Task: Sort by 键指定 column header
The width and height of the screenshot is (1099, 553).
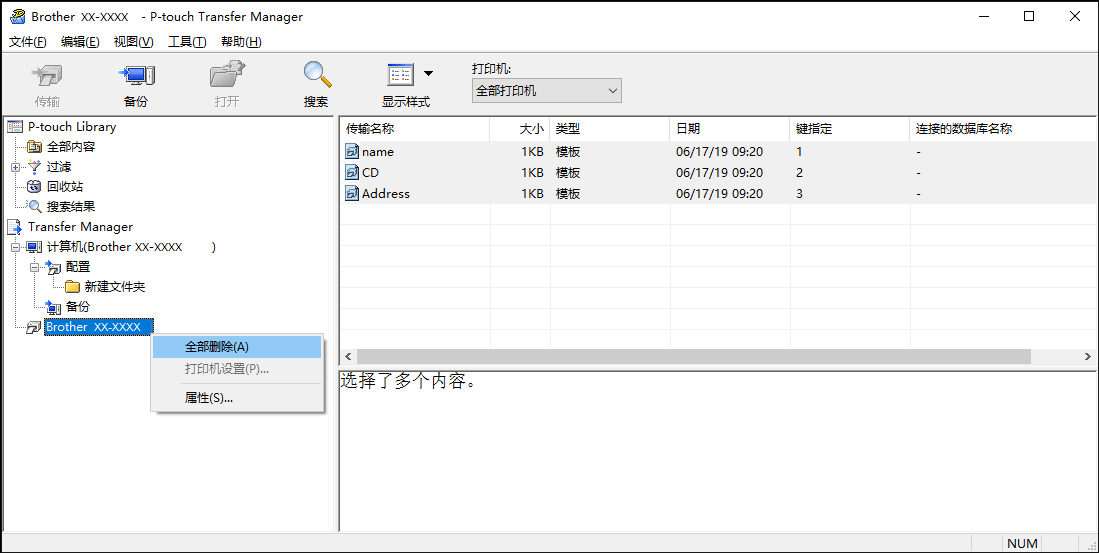Action: coord(849,129)
